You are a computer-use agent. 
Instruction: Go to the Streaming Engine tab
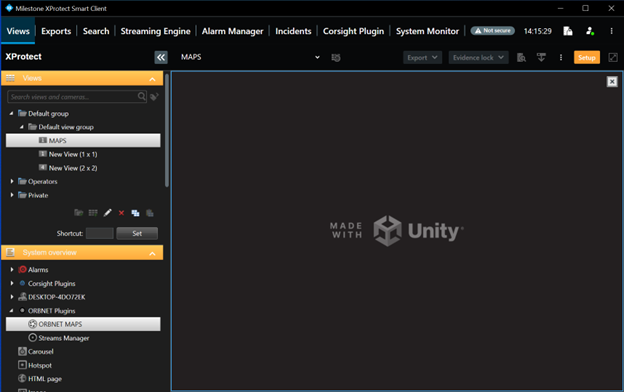155,31
